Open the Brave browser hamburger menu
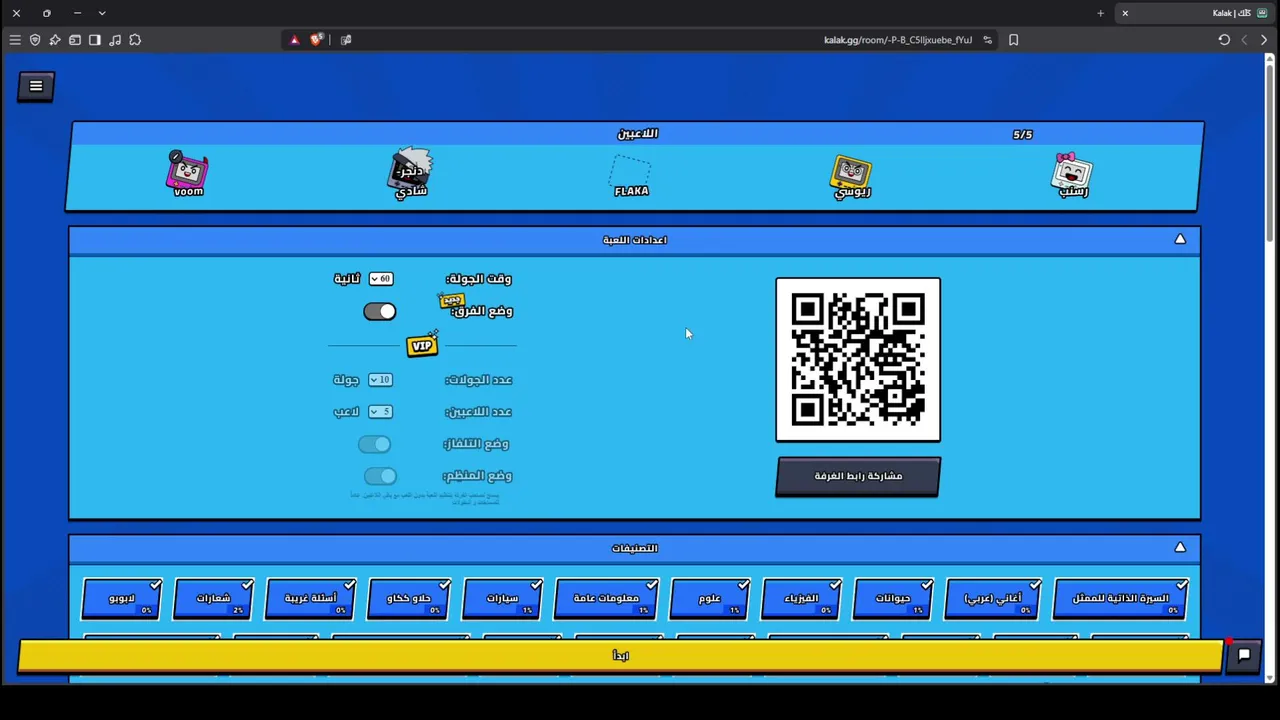Viewport: 1280px width, 720px height. tap(15, 40)
